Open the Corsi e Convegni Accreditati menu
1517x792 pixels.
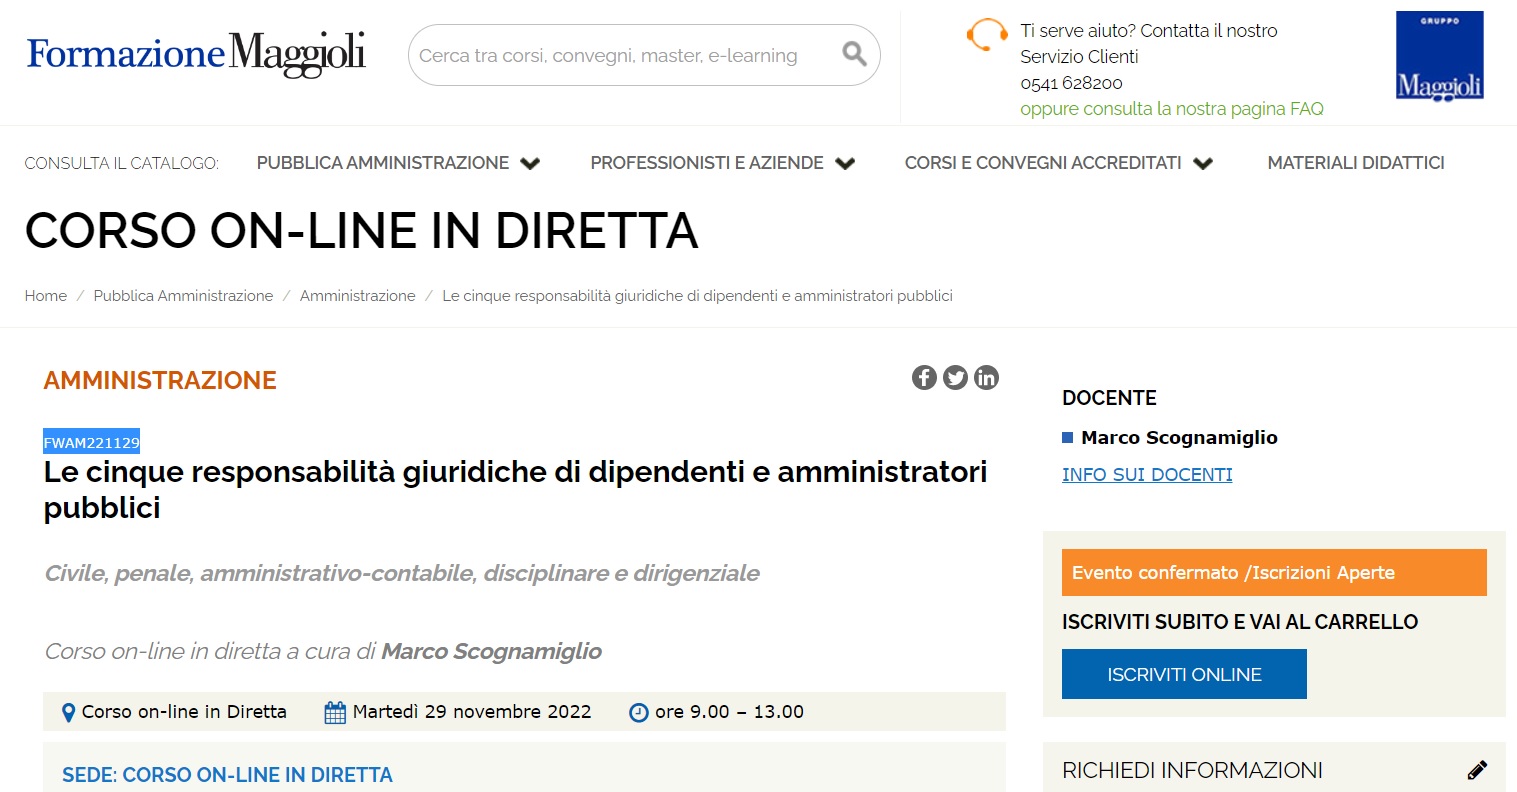click(1043, 163)
